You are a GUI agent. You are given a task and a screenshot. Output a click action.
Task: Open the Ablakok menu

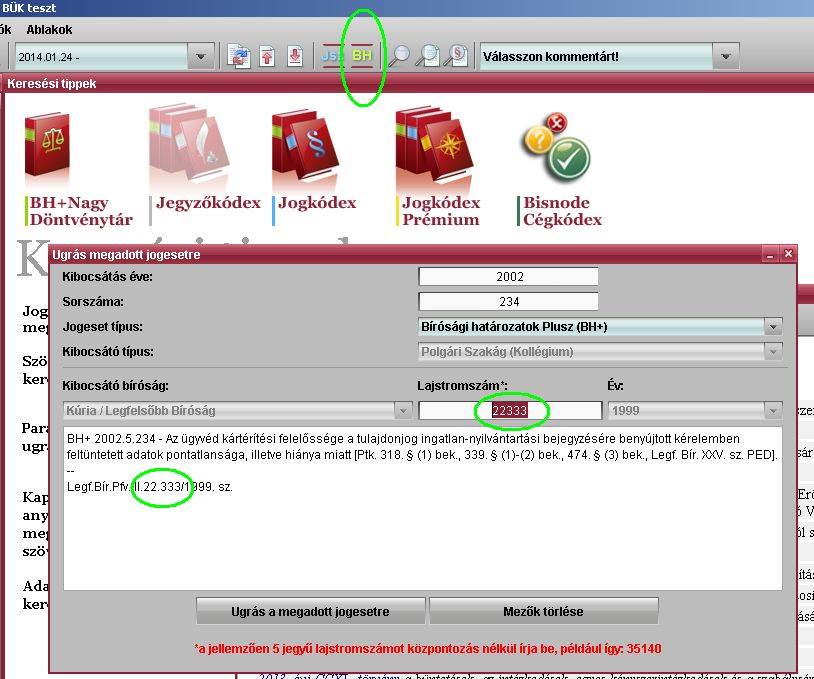pyautogui.click(x=49, y=30)
